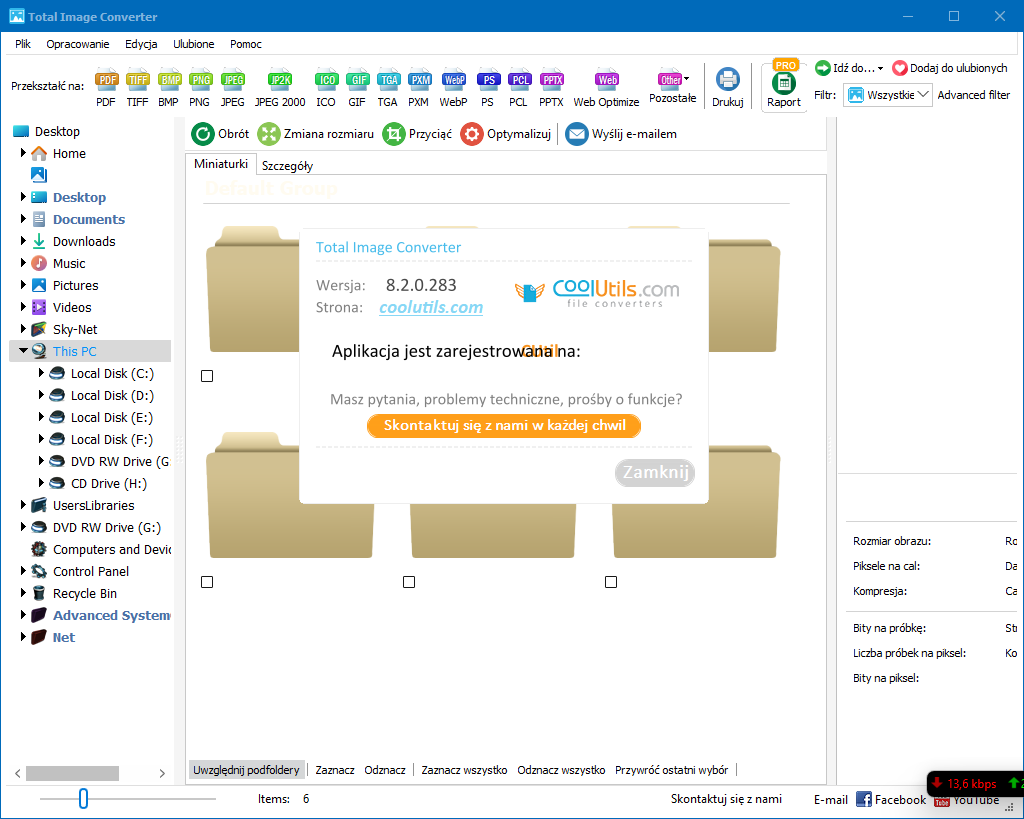The height and width of the screenshot is (819, 1024).
Task: Open the Edycja menu
Action: [x=141, y=44]
